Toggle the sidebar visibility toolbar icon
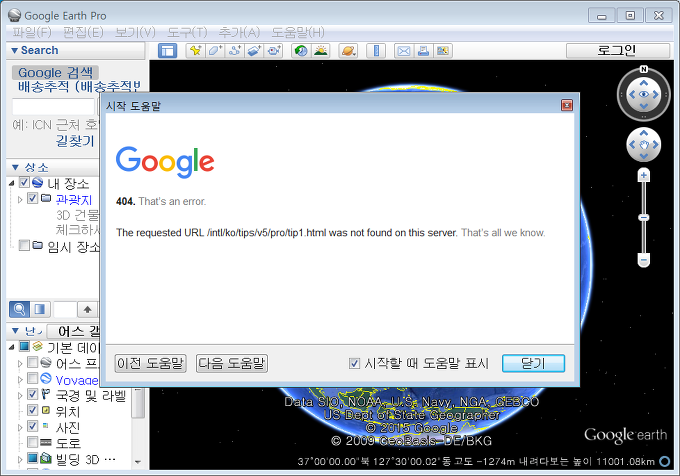The width and height of the screenshot is (680, 476). pos(167,51)
